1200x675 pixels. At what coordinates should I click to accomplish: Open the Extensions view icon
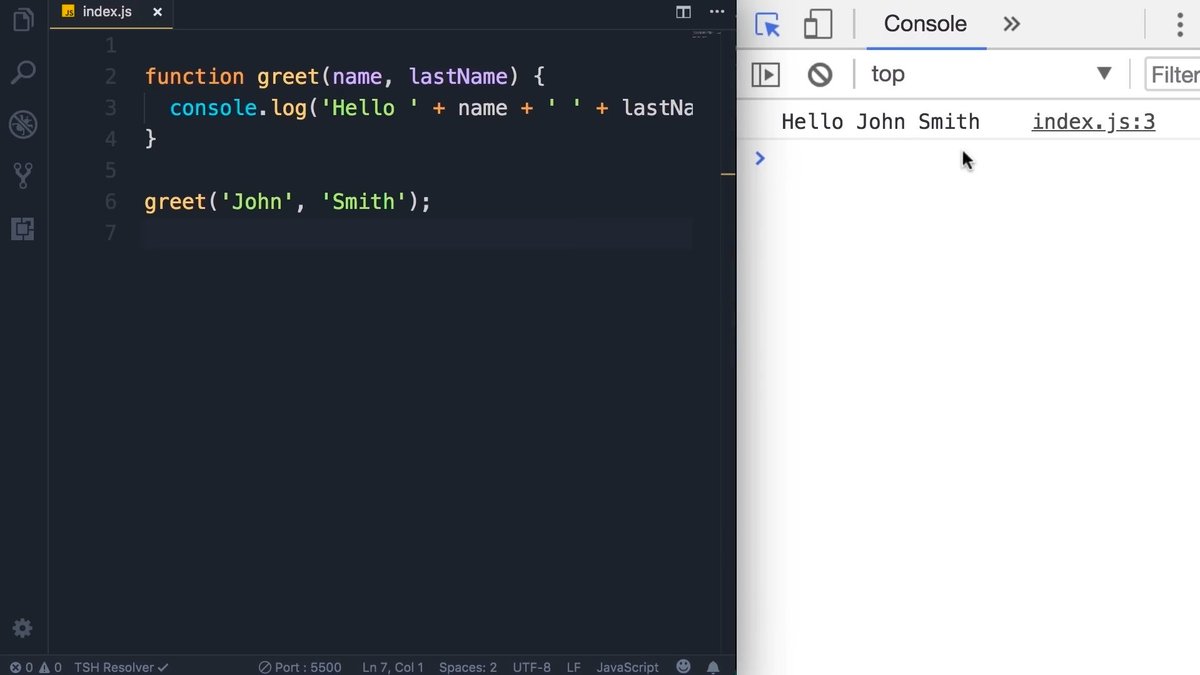click(22, 229)
